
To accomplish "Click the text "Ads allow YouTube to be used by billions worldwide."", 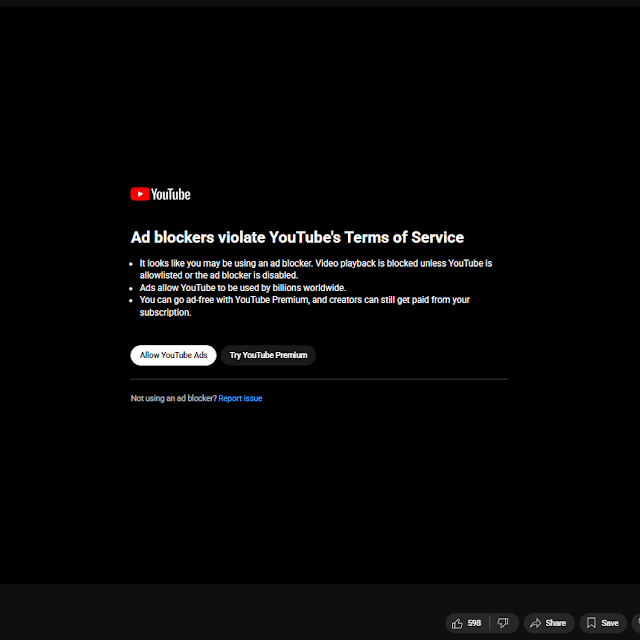I will coord(243,288).
